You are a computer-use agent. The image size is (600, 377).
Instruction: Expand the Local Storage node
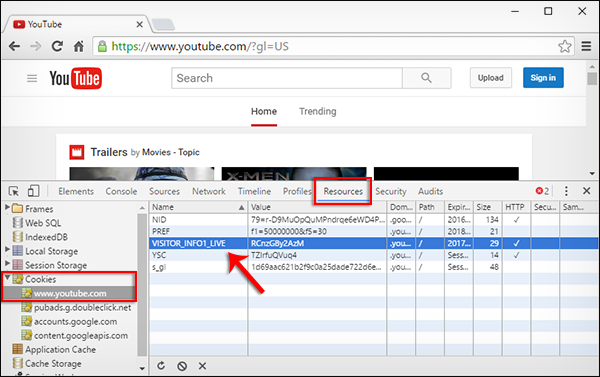click(7, 249)
